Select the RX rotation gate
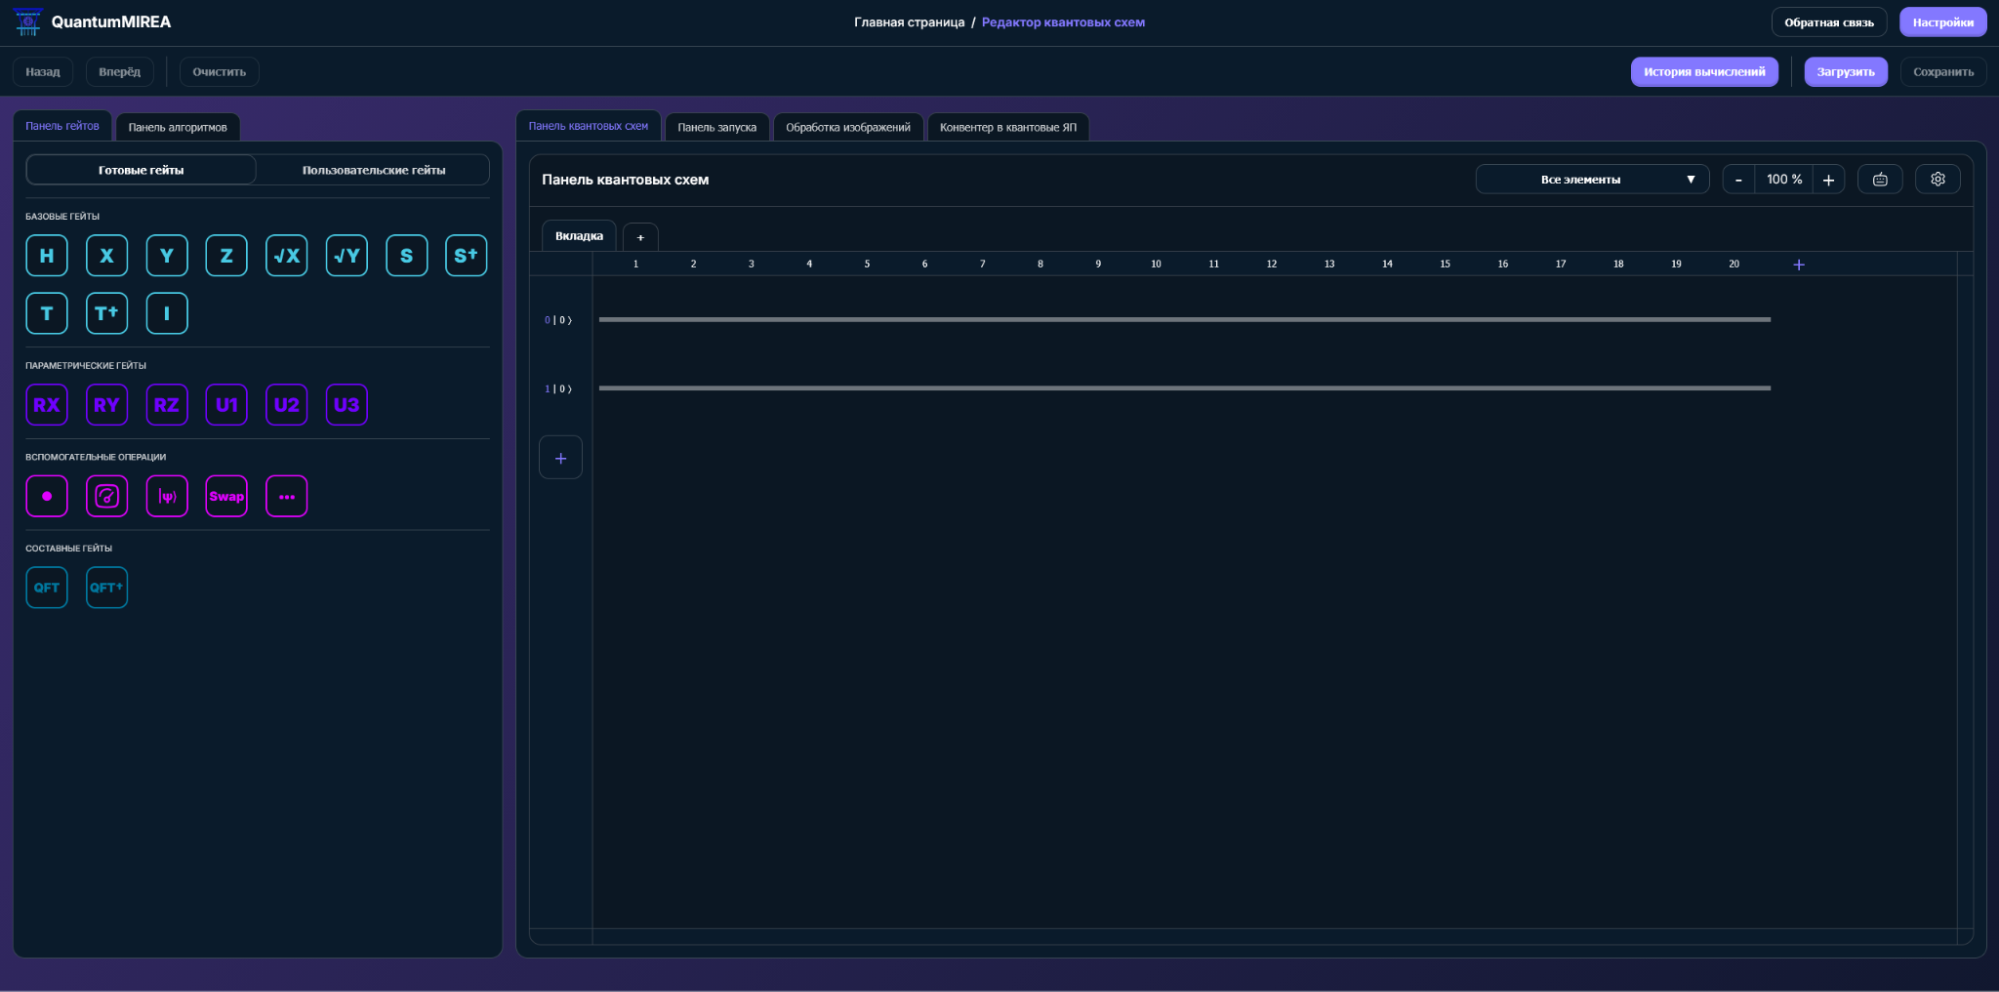 [47, 405]
